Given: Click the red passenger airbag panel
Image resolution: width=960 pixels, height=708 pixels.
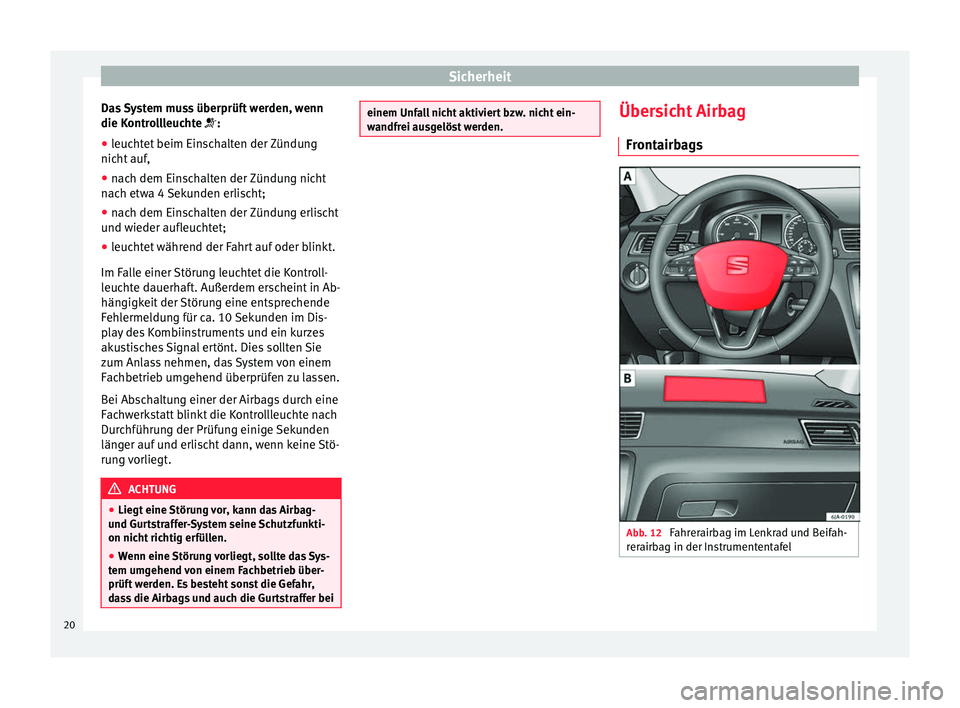Looking at the screenshot, I should 714,390.
